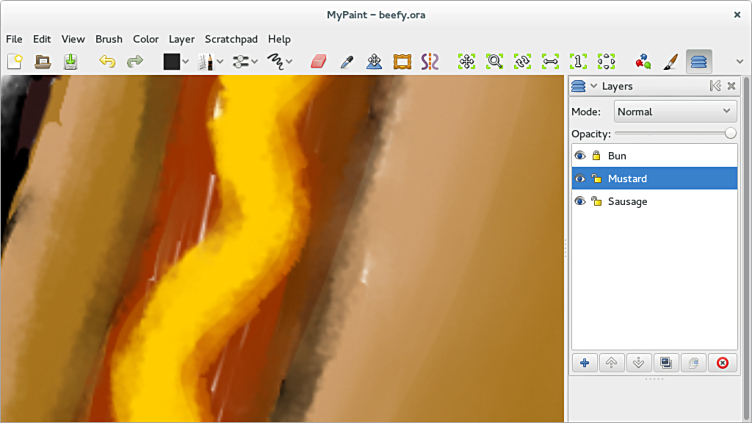Screen dimensions: 752x423
Task: Toggle visibility of the Sausage layer
Action: [x=580, y=202]
